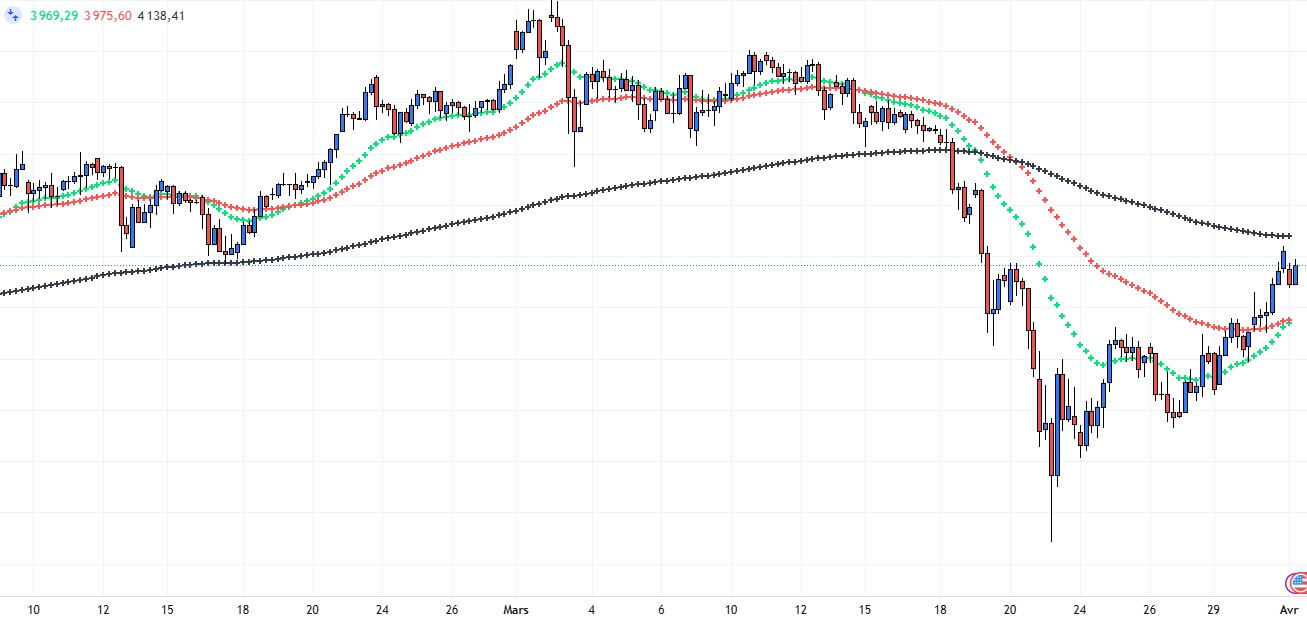Screen dimensions: 1307x620
Task: Select the 6 date label on time axis
Action: (661, 609)
